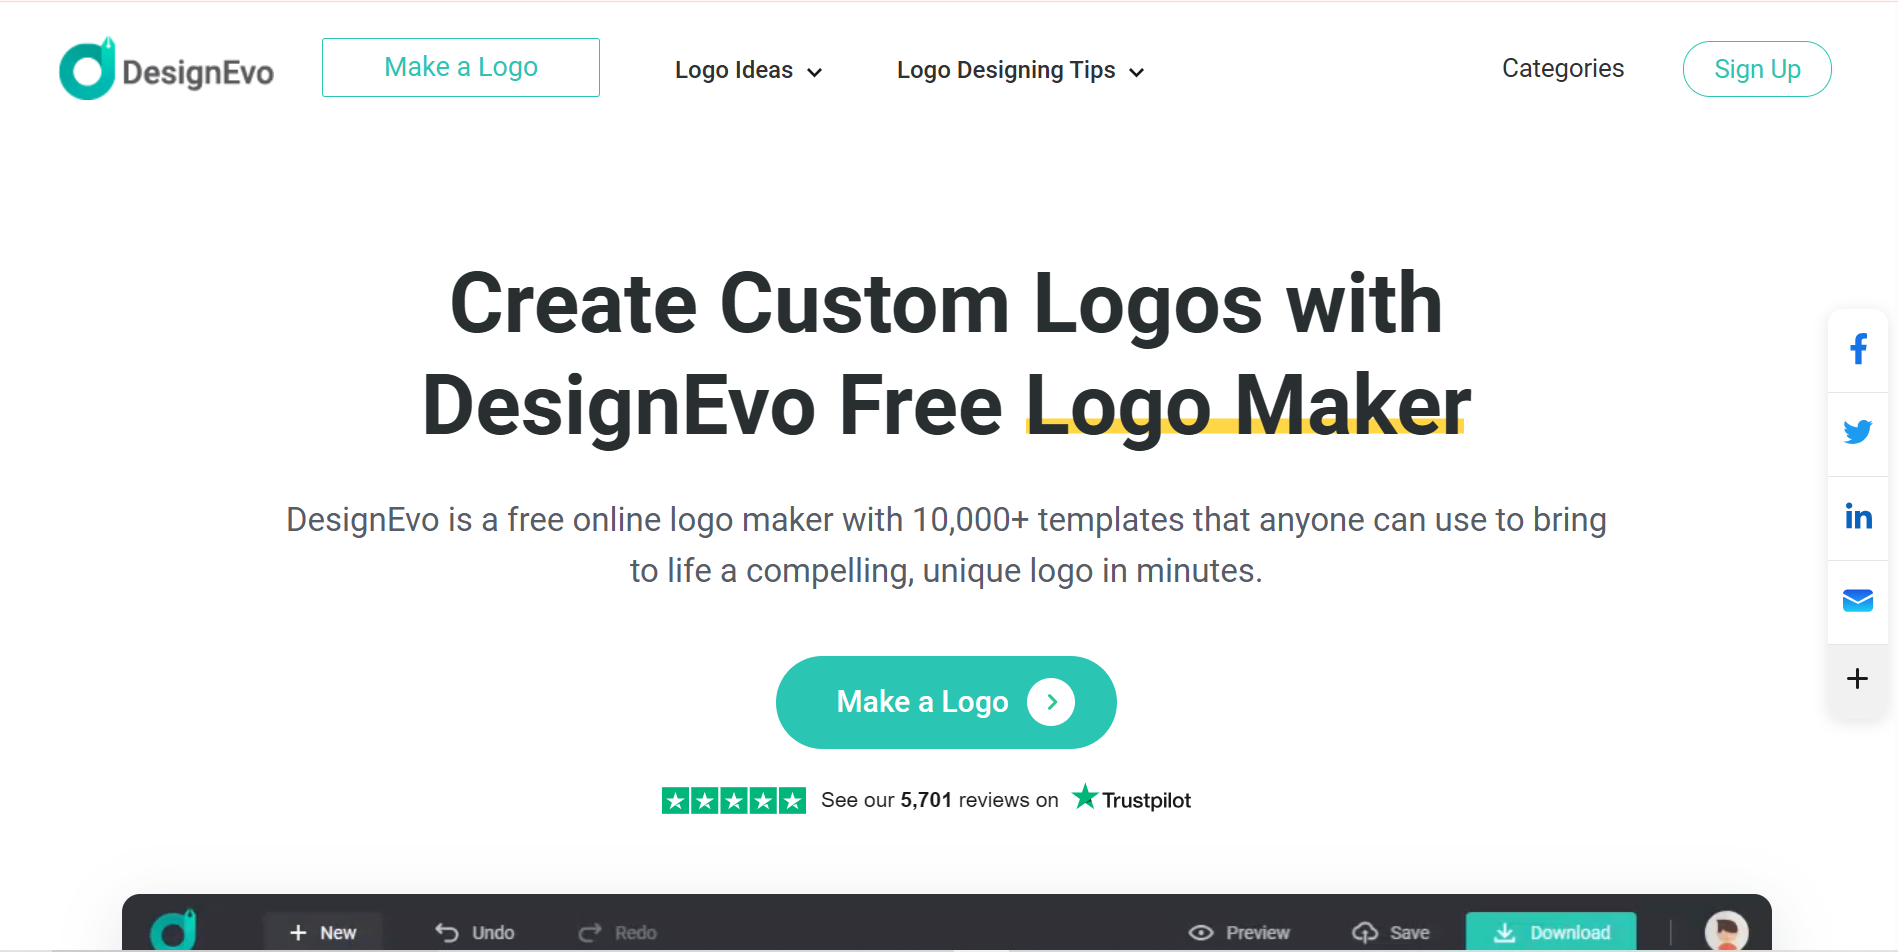
Task: Click the Undo arrow in editor preview
Action: click(x=446, y=932)
